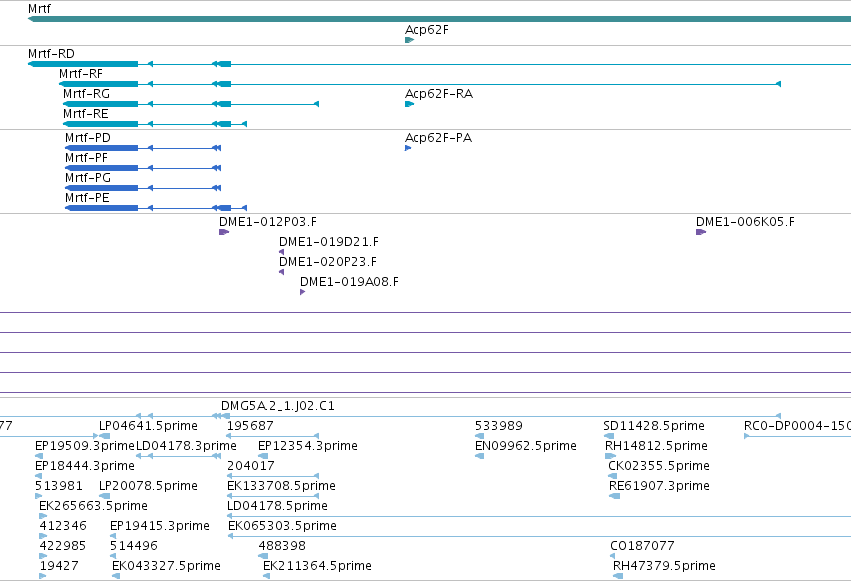Screen dimensions: 851x581
Task: Click the LP04641.5prime EST label
Action: point(148,426)
